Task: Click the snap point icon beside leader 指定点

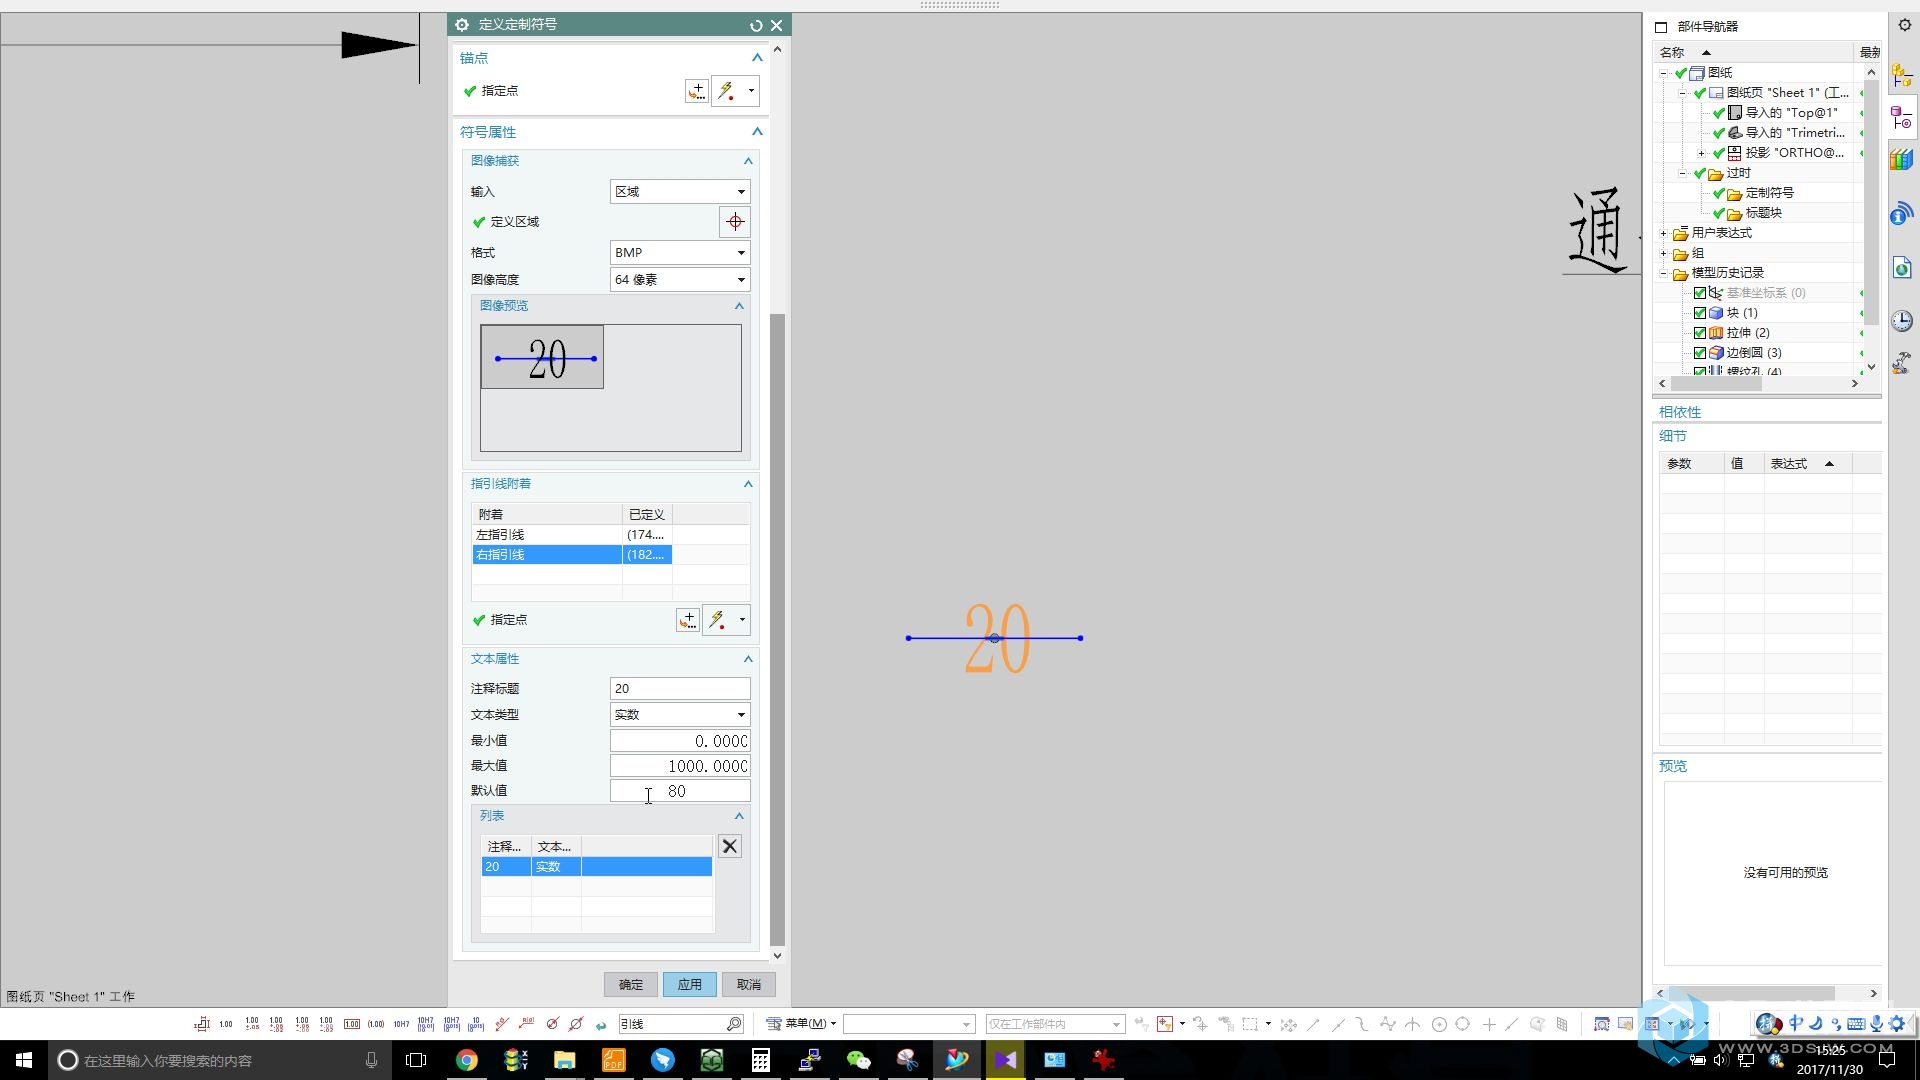Action: tap(717, 620)
